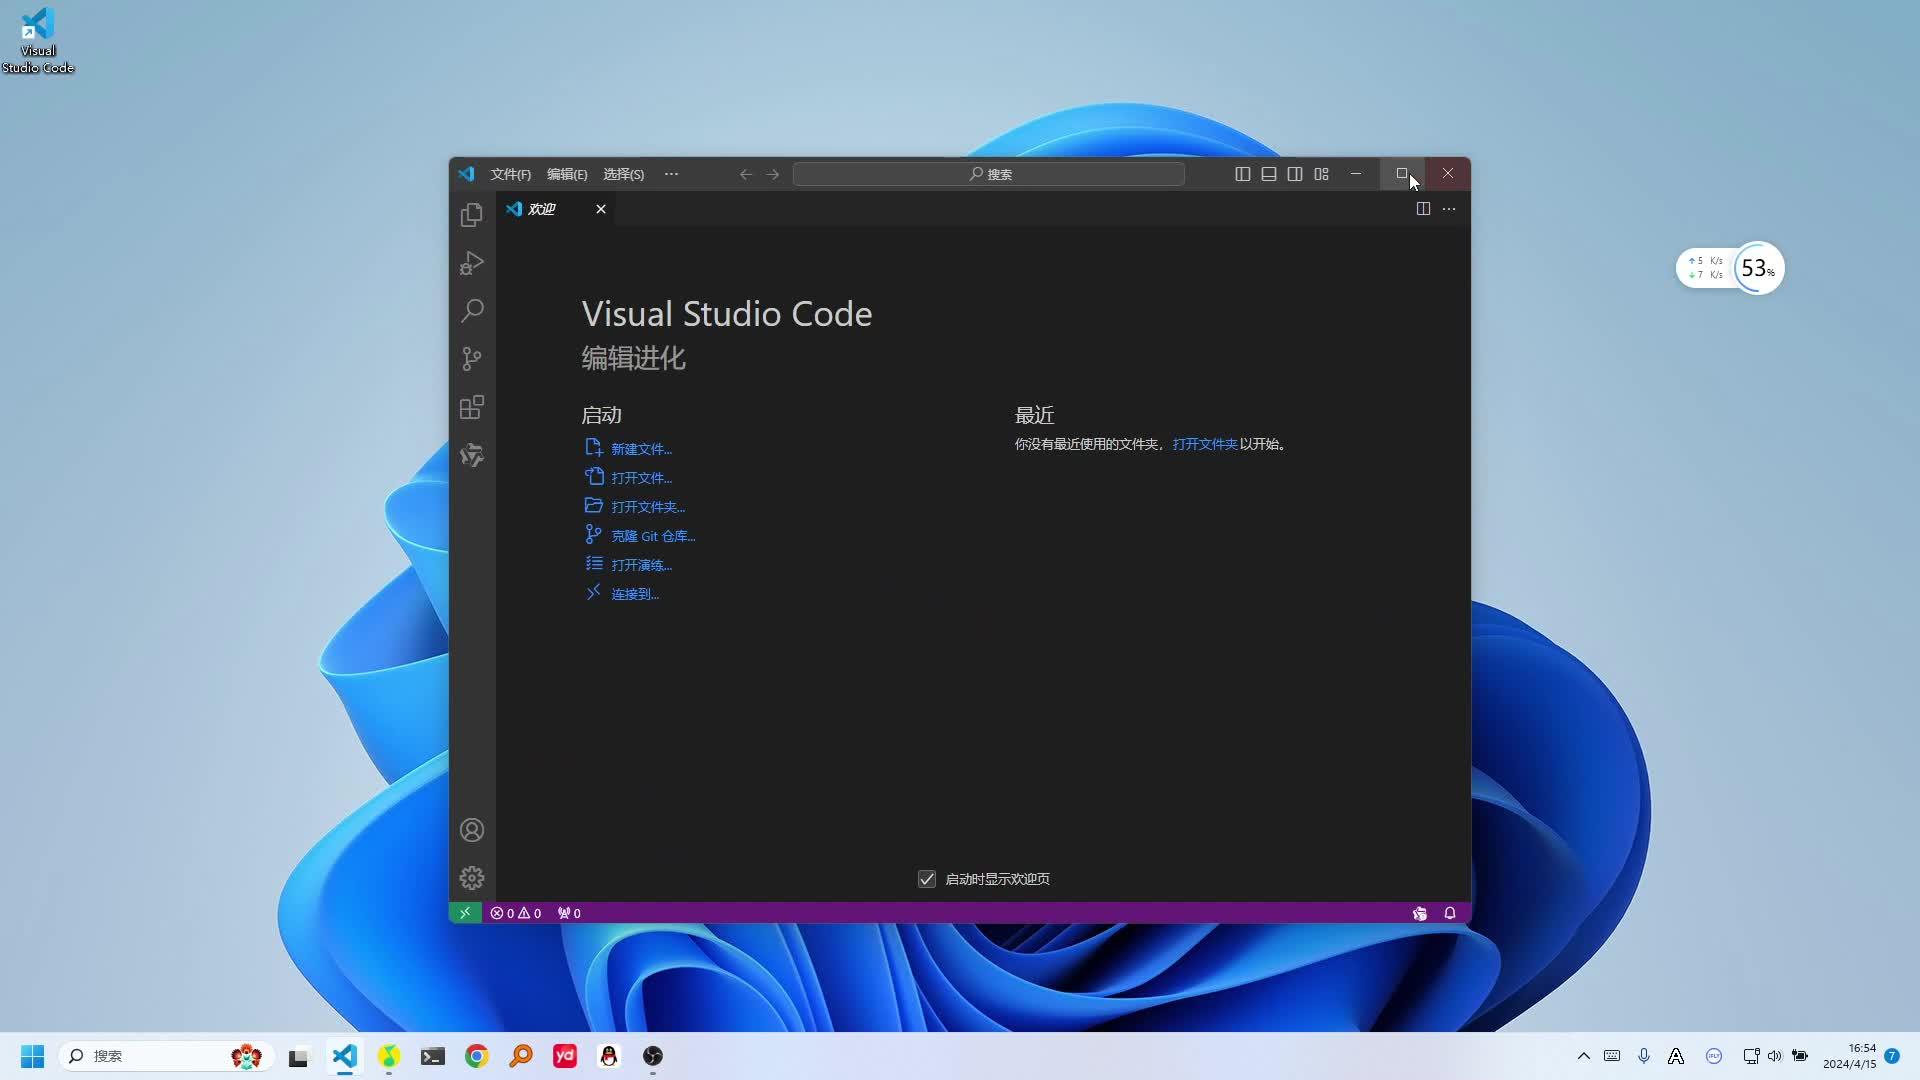Click the remote connection icon in status bar

(465, 912)
